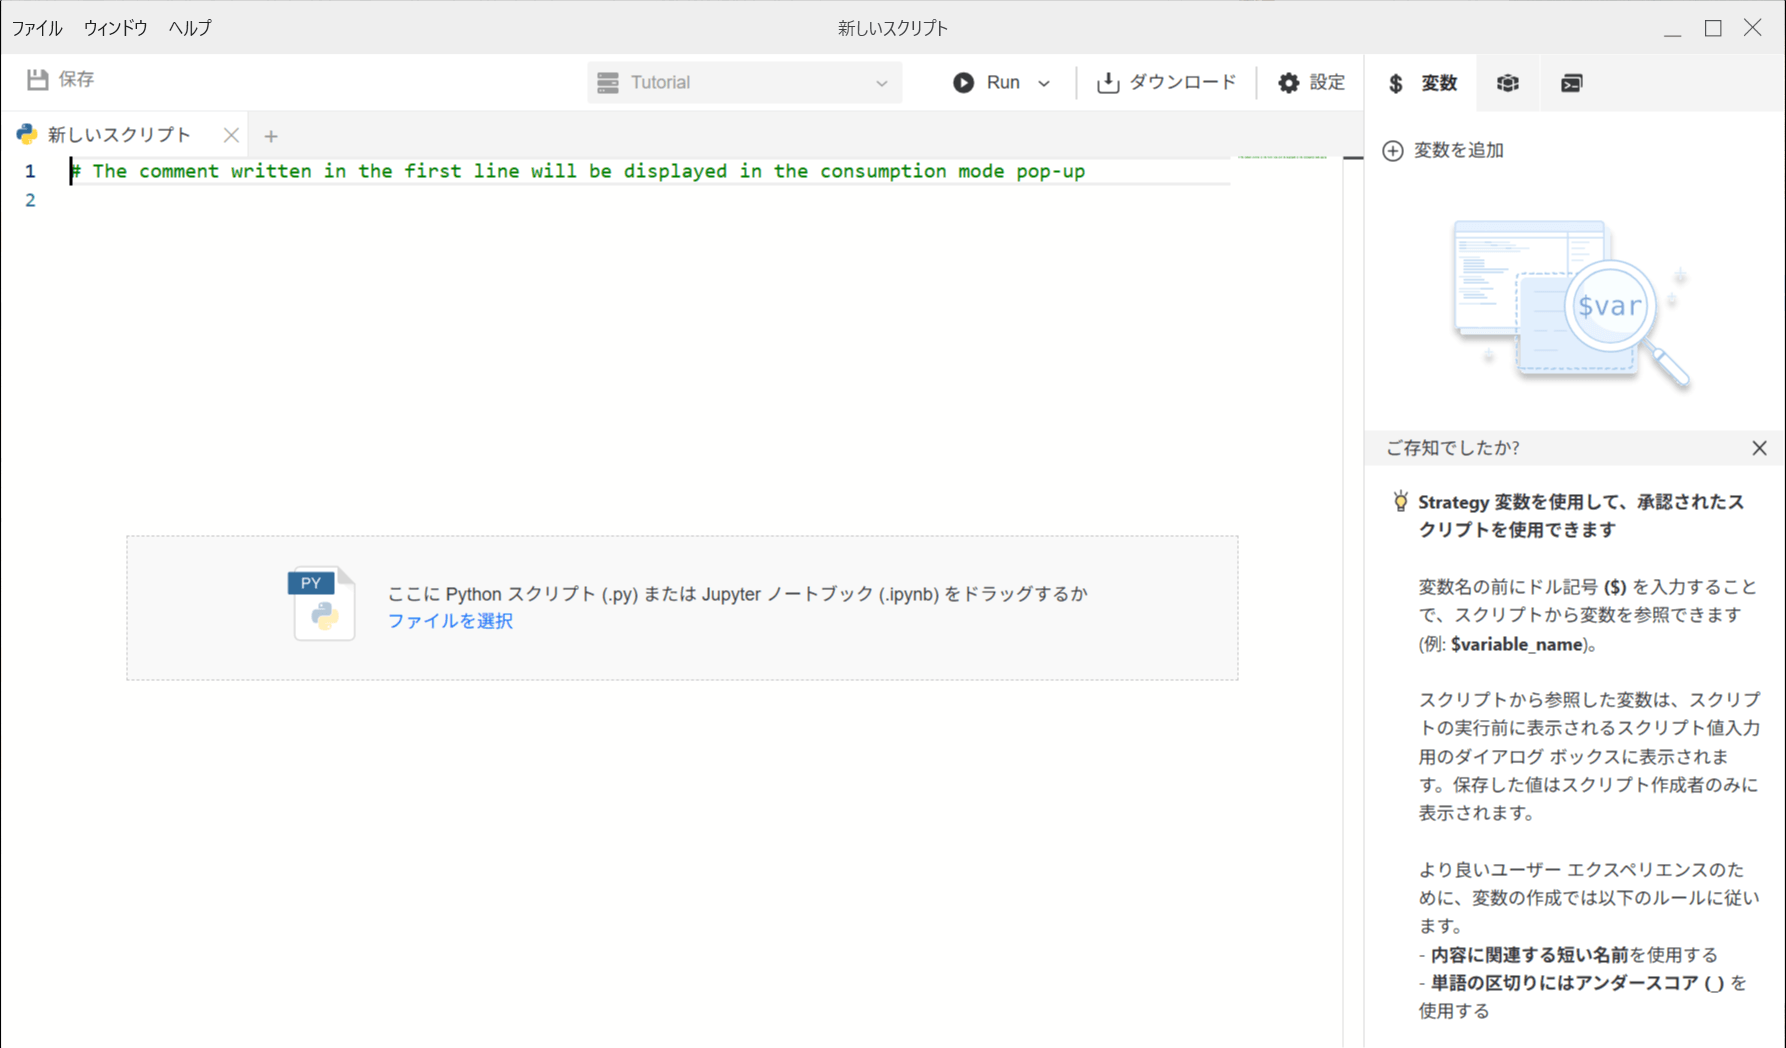The height and width of the screenshot is (1048, 1786).
Task: Click the ファイルを選択 link
Action: 450,621
